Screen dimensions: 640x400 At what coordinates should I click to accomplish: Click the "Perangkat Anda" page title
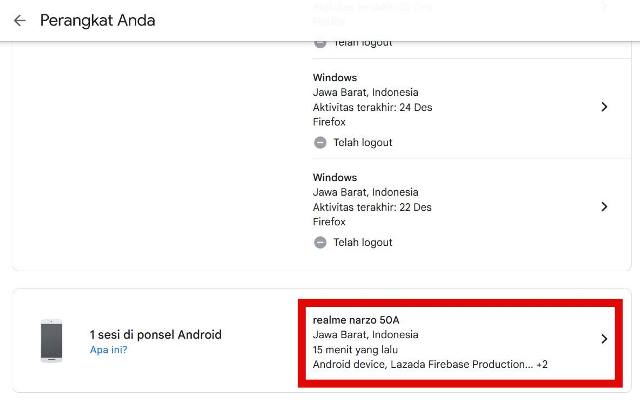pyautogui.click(x=98, y=21)
